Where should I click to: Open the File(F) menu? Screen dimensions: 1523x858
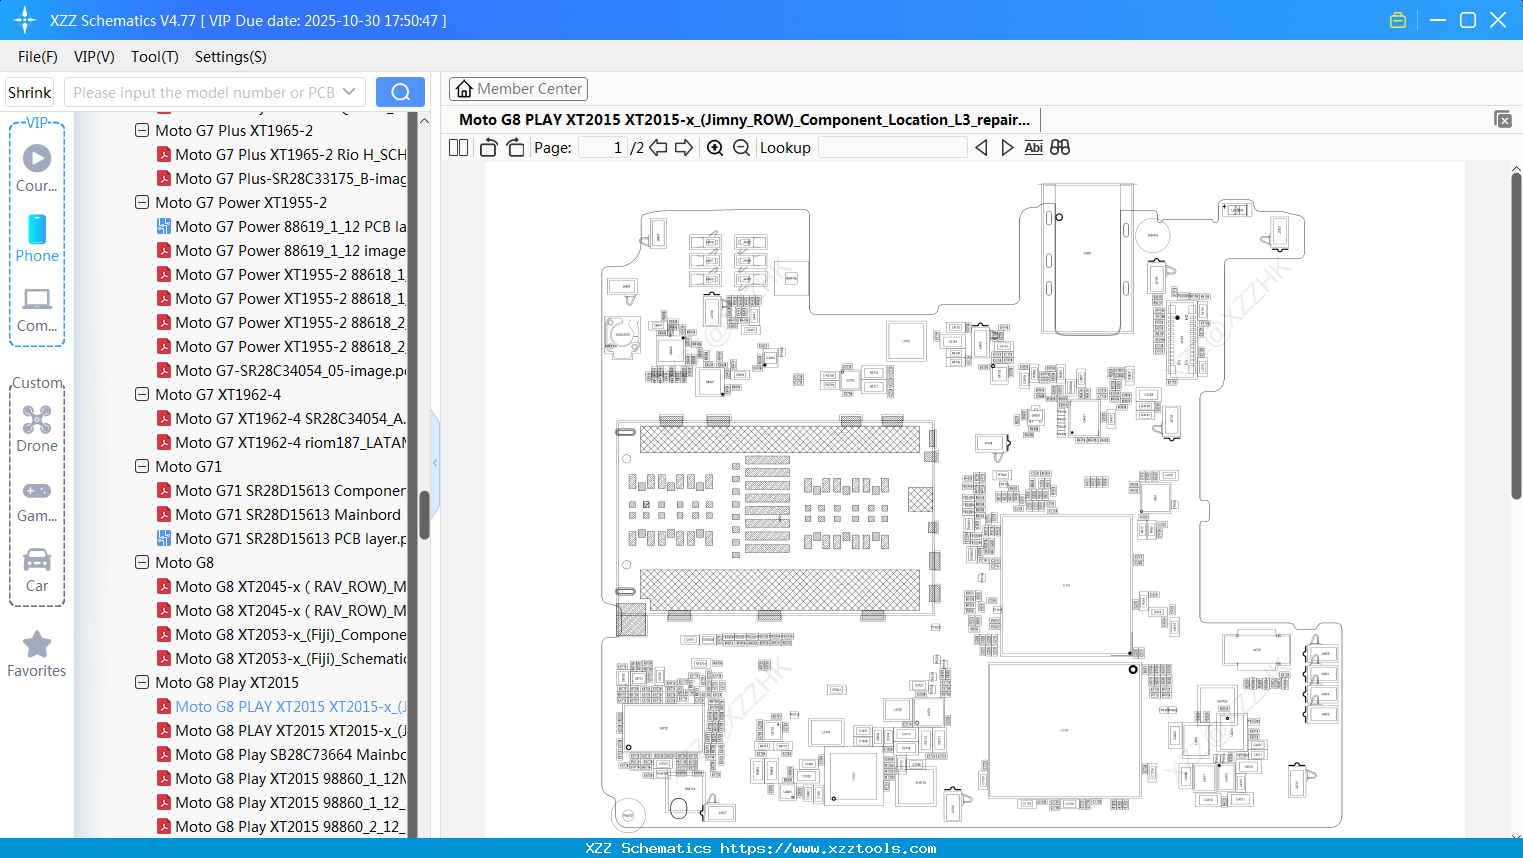(x=38, y=57)
